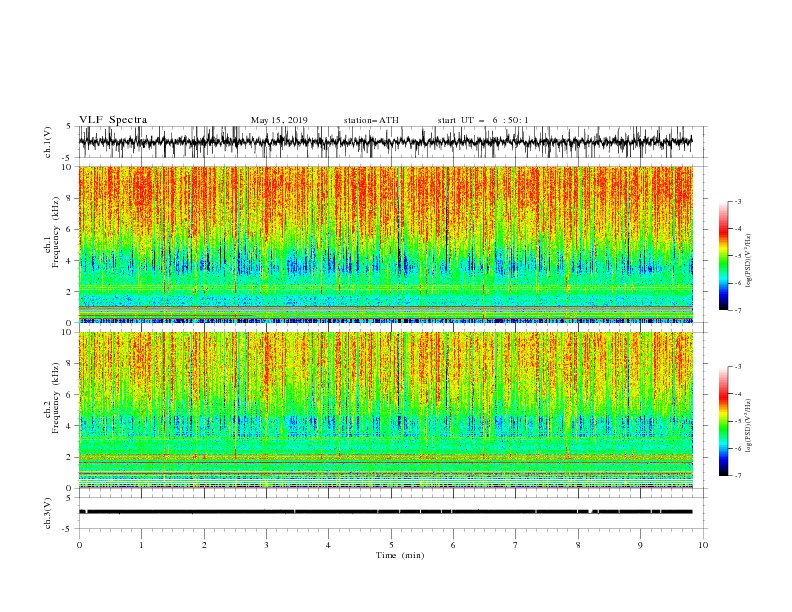Screen dimensions: 792x612
Task: Click the "station=ATH" header label
Action: pyautogui.click(x=371, y=120)
